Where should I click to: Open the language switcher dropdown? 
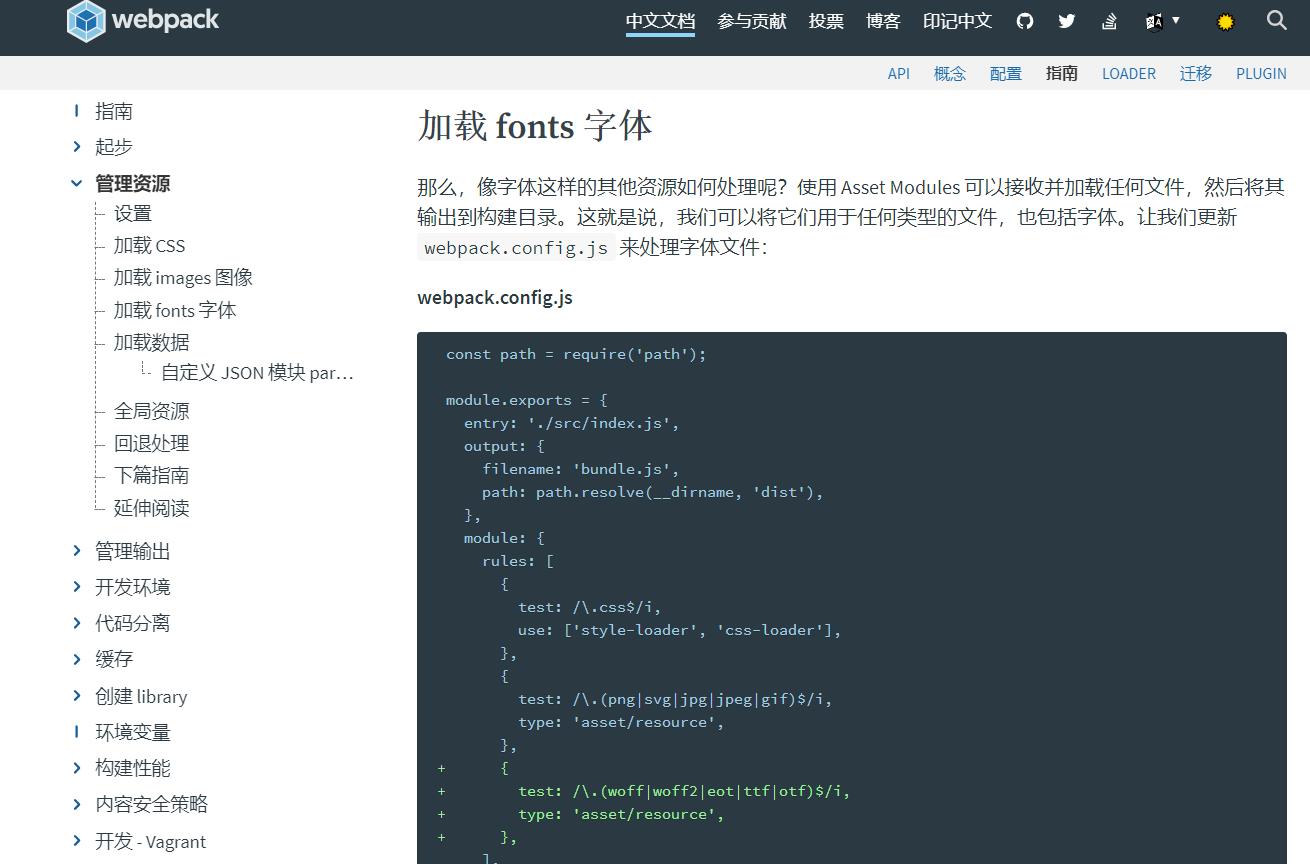1162,21
